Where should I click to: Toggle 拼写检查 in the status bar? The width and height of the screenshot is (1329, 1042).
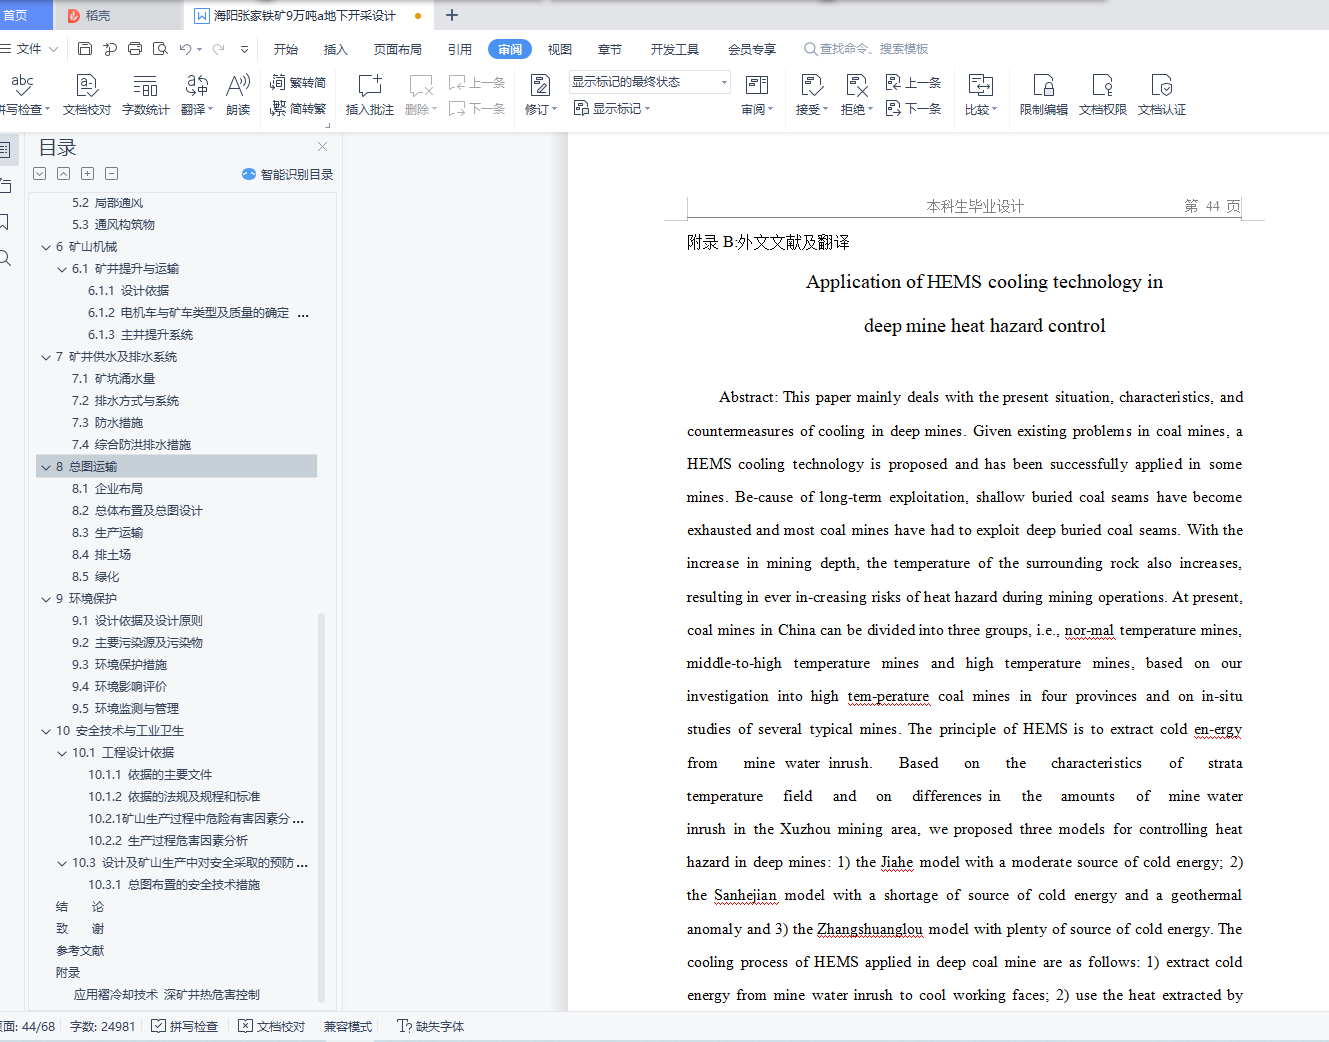point(185,1026)
